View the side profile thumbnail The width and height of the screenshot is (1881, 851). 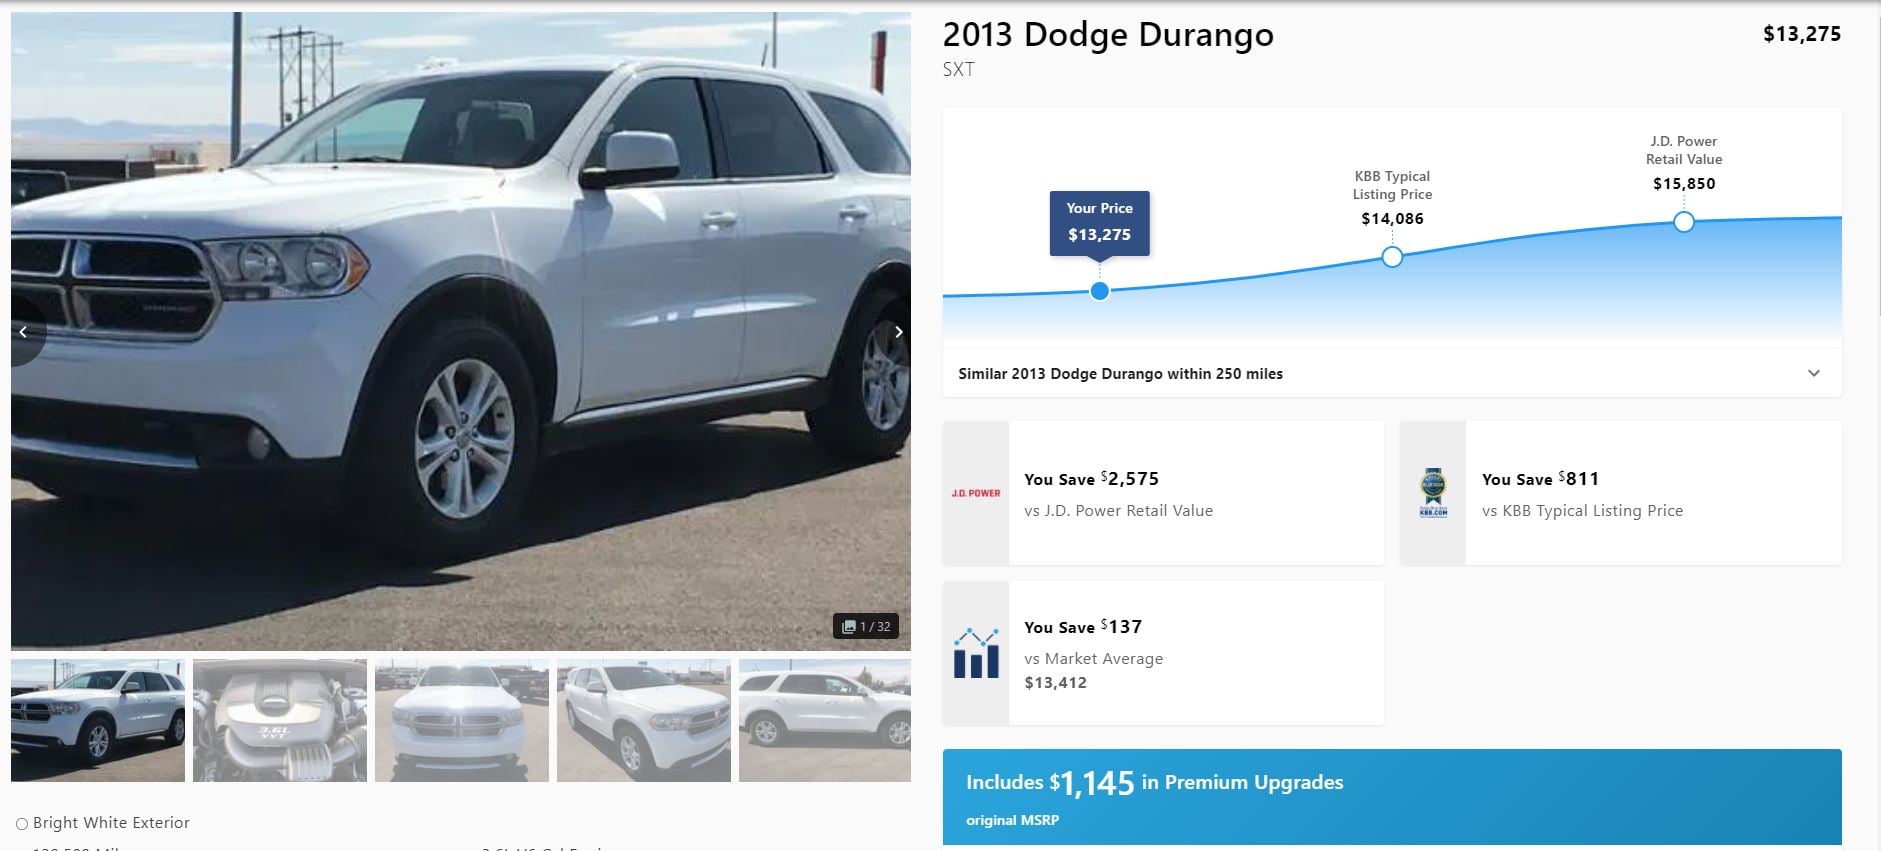(x=825, y=720)
